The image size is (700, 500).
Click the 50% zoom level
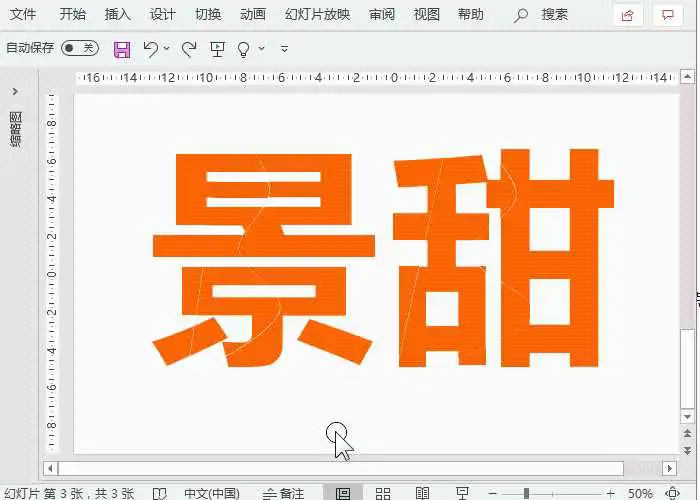tap(640, 493)
